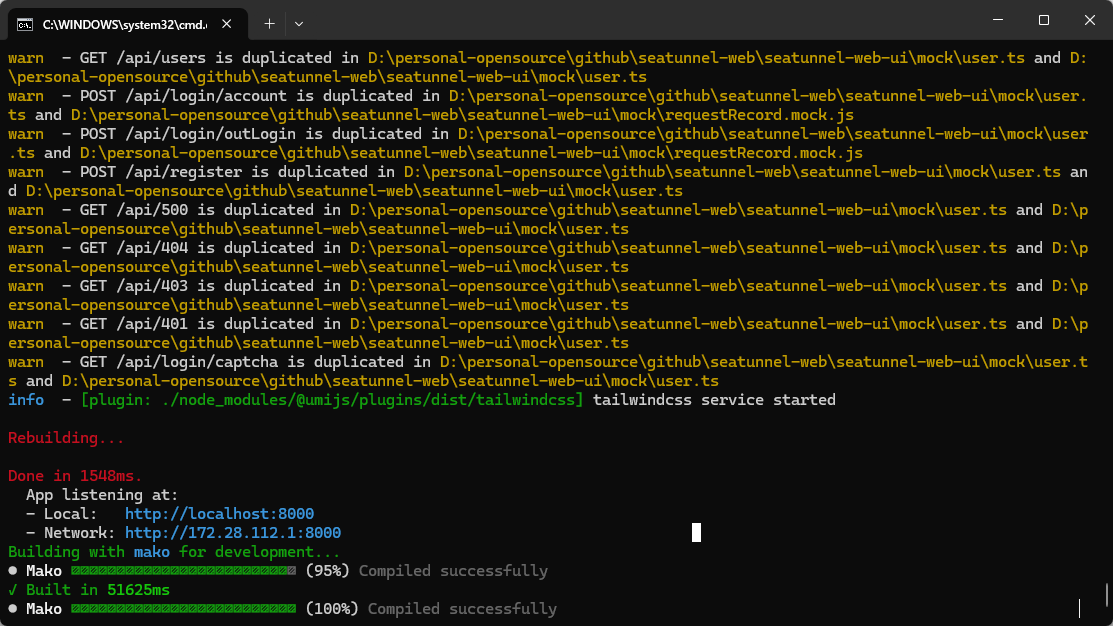Click the white block cursor in the terminal
Image resolution: width=1113 pixels, height=626 pixels.
[696, 532]
